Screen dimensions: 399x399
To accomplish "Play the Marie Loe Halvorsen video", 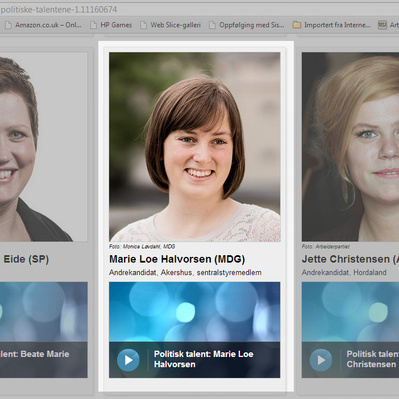I will [x=128, y=360].
